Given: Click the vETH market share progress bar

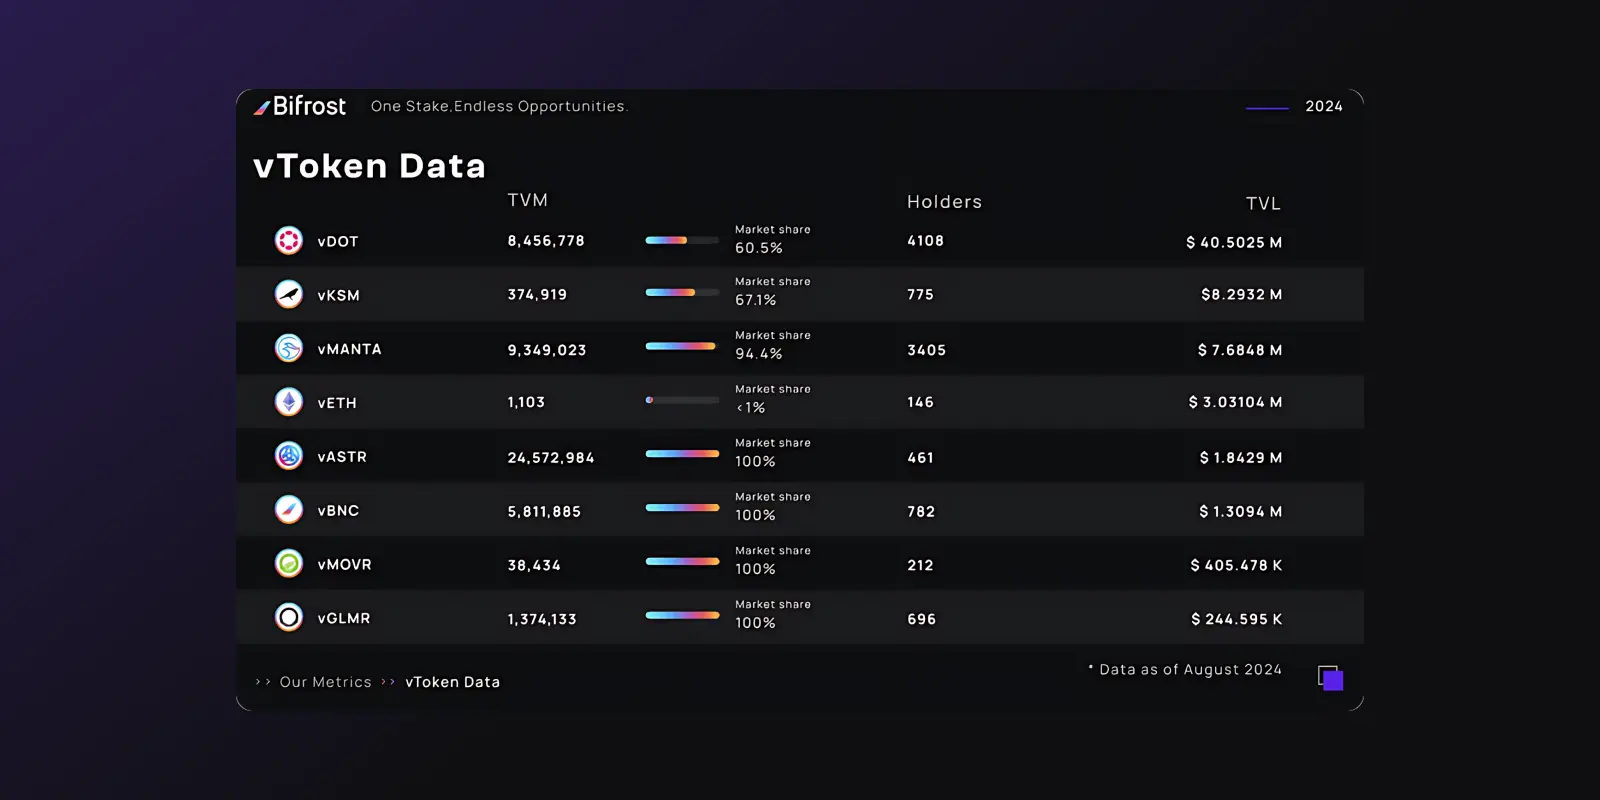Looking at the screenshot, I should pos(682,400).
